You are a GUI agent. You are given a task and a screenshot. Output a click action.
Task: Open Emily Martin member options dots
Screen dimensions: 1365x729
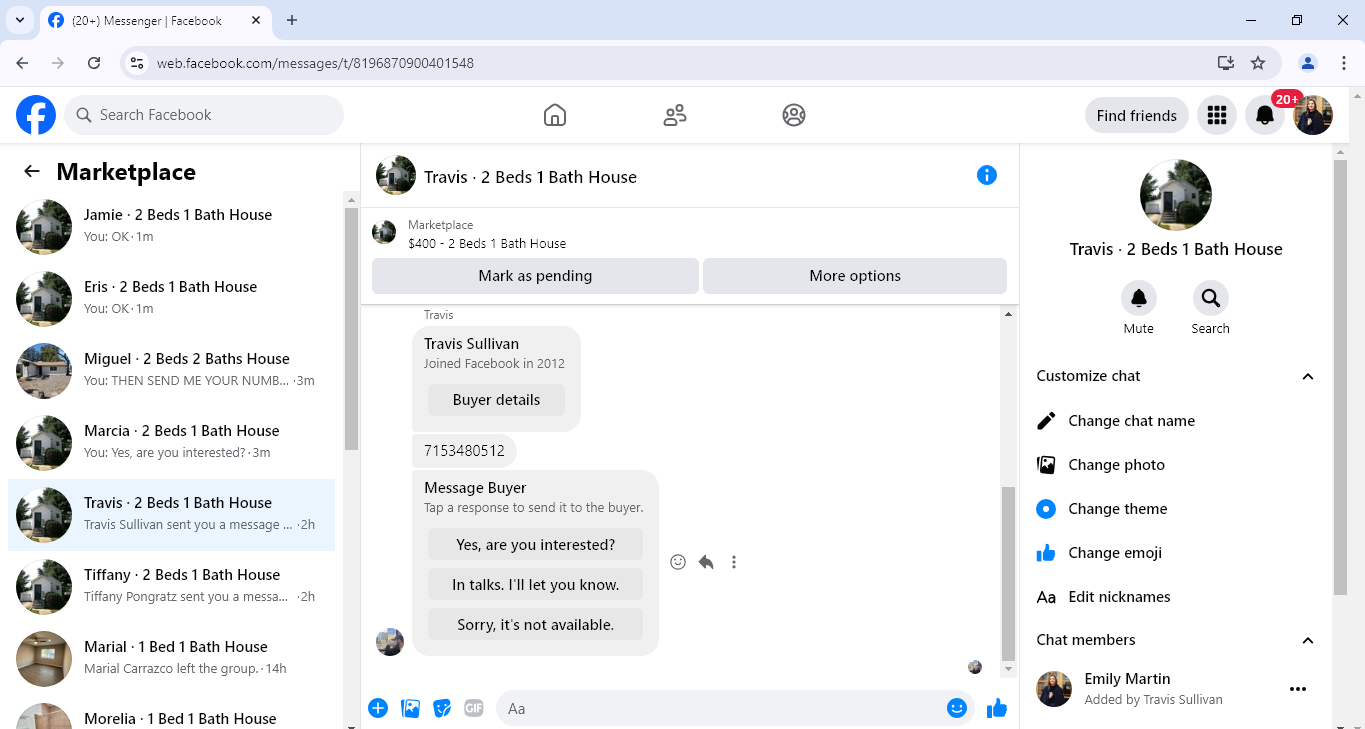tap(1298, 689)
